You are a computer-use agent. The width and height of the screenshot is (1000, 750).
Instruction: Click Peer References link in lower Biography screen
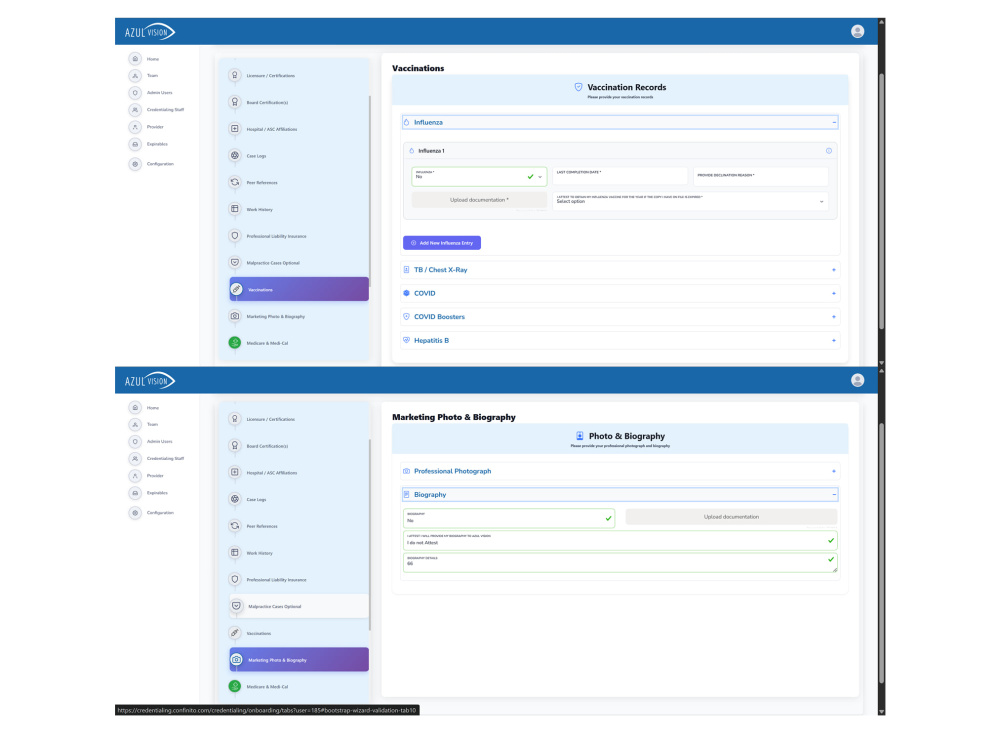tap(262, 526)
